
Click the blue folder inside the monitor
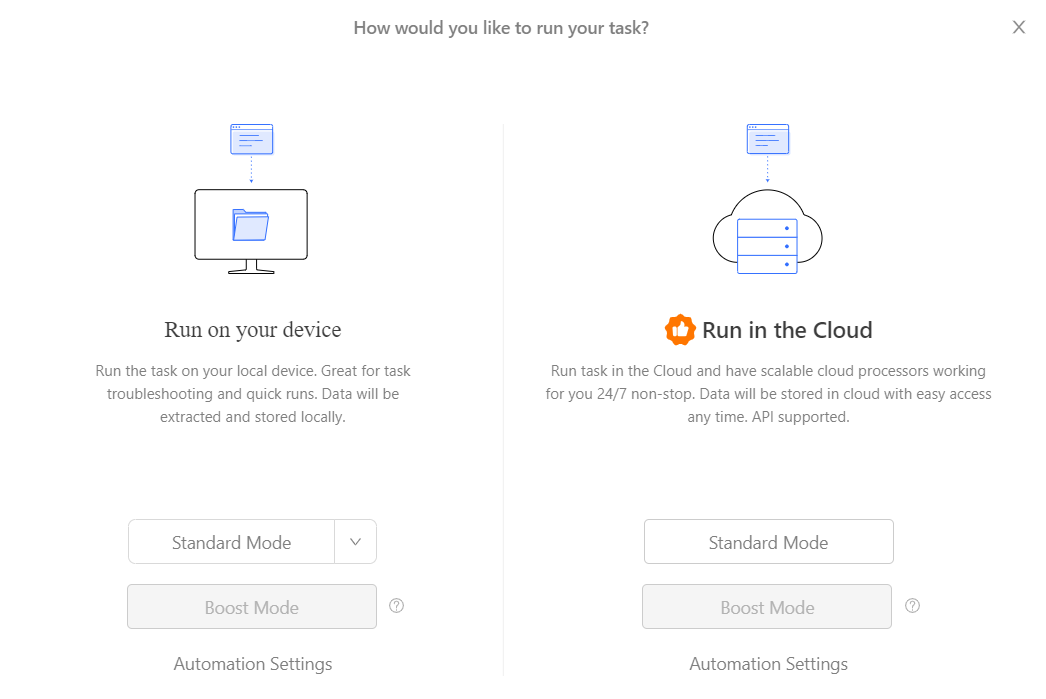coord(250,225)
